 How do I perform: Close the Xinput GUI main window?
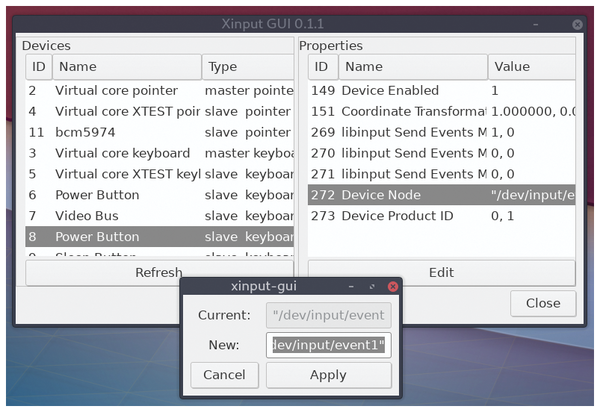click(577, 24)
